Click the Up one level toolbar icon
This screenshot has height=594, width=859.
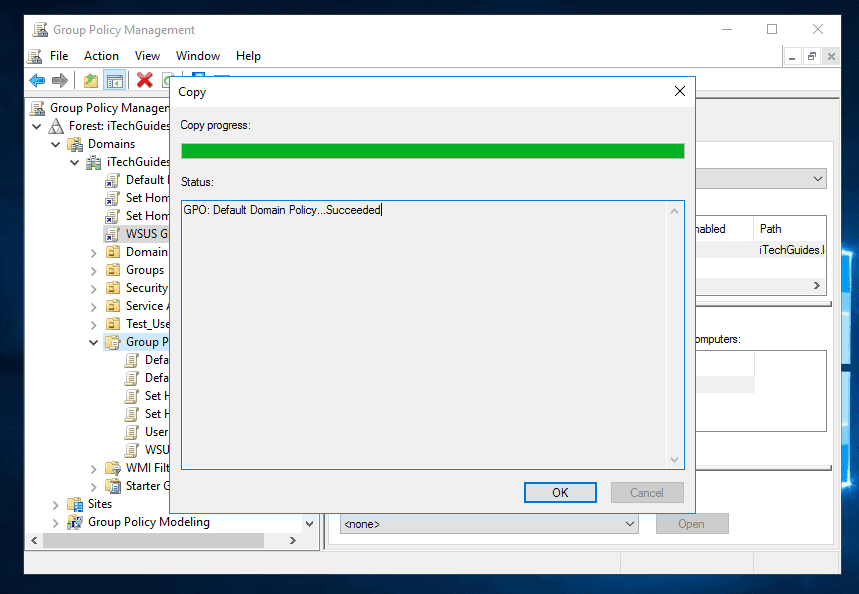pyautogui.click(x=90, y=81)
